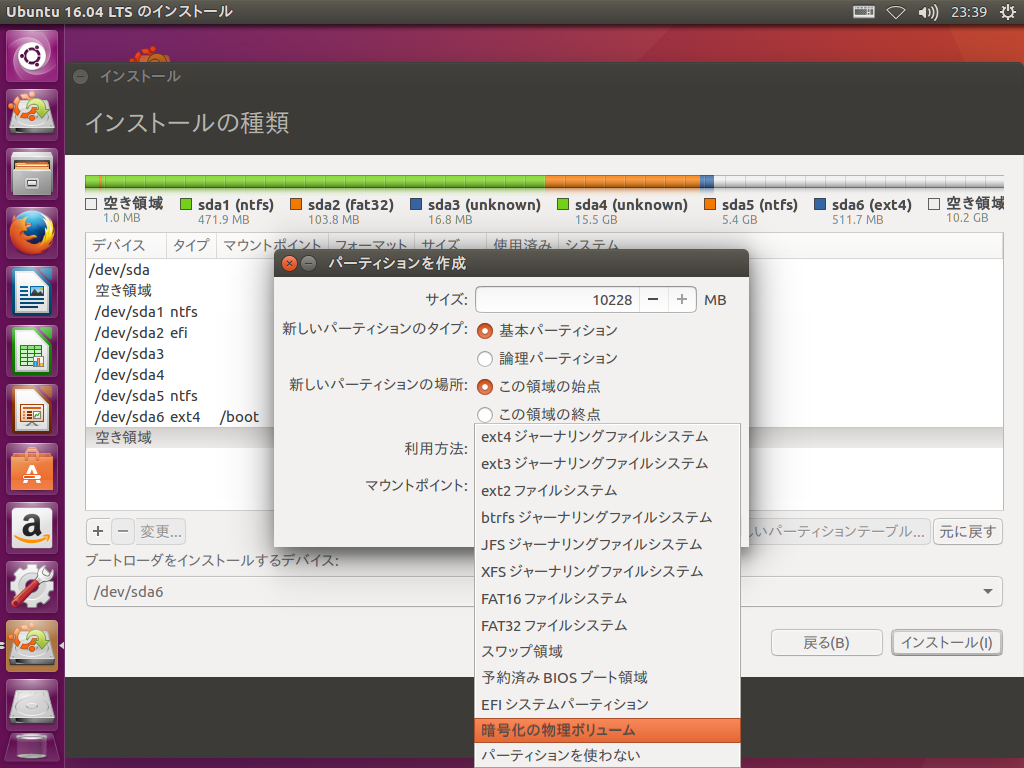Select the logical partition (論理パーティション) radio

(x=485, y=359)
